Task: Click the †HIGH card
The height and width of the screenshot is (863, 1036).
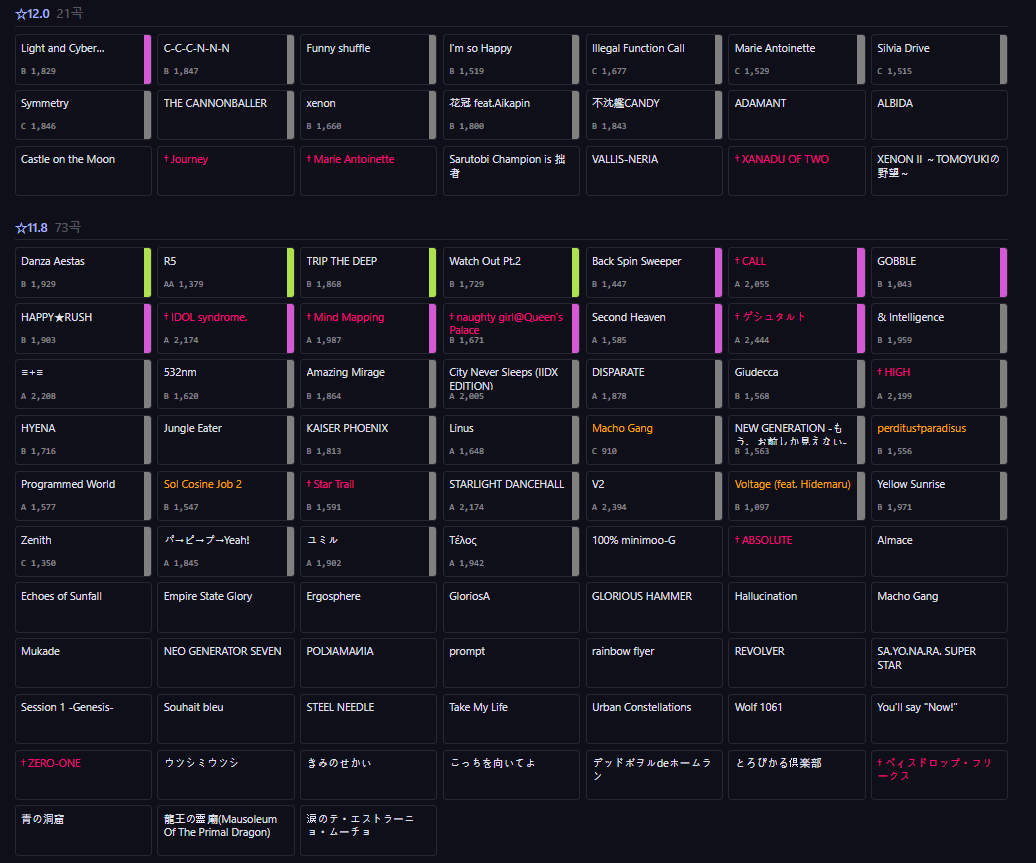Action: pyautogui.click(x=940, y=384)
